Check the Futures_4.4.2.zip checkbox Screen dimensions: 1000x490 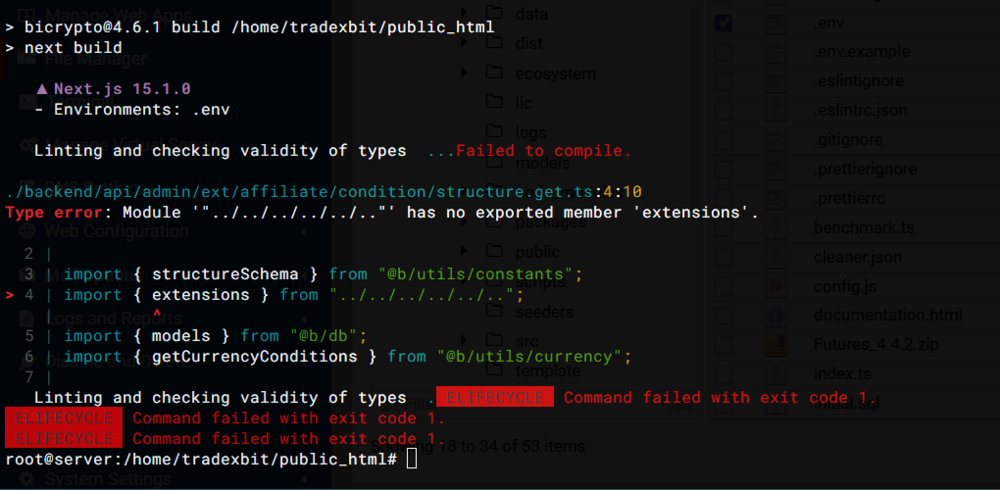click(x=723, y=345)
